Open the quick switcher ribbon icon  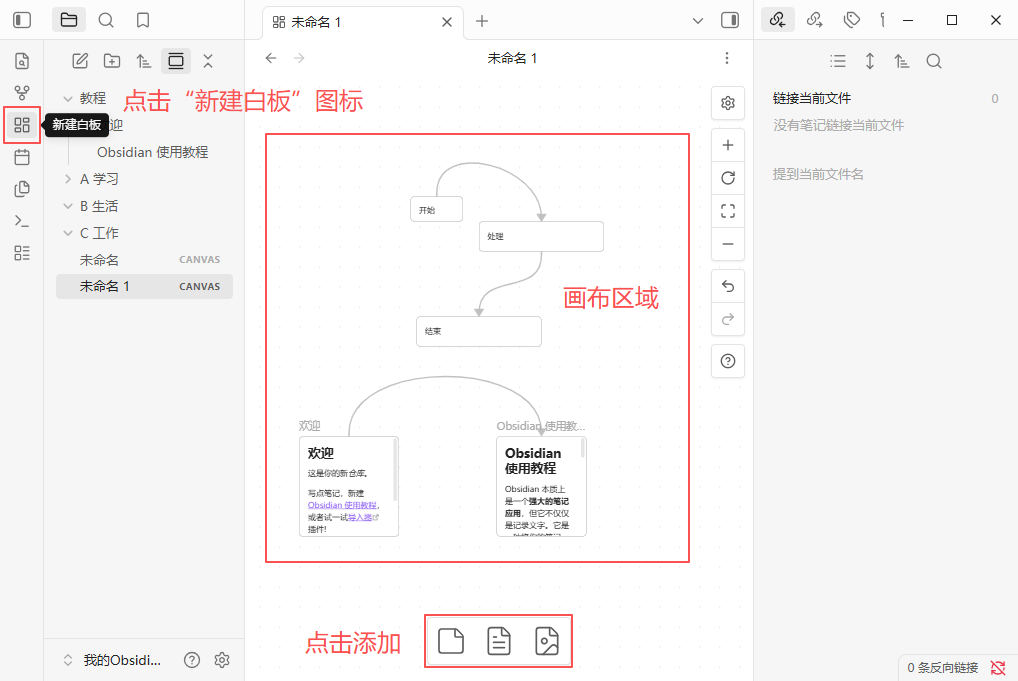point(22,61)
